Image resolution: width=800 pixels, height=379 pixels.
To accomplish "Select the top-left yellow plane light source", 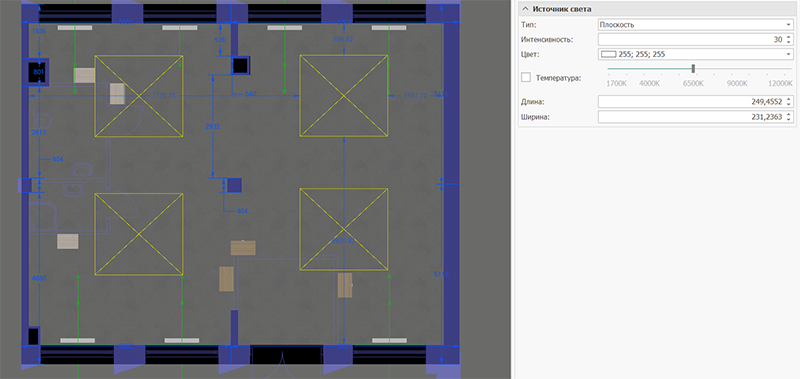I will [139, 96].
